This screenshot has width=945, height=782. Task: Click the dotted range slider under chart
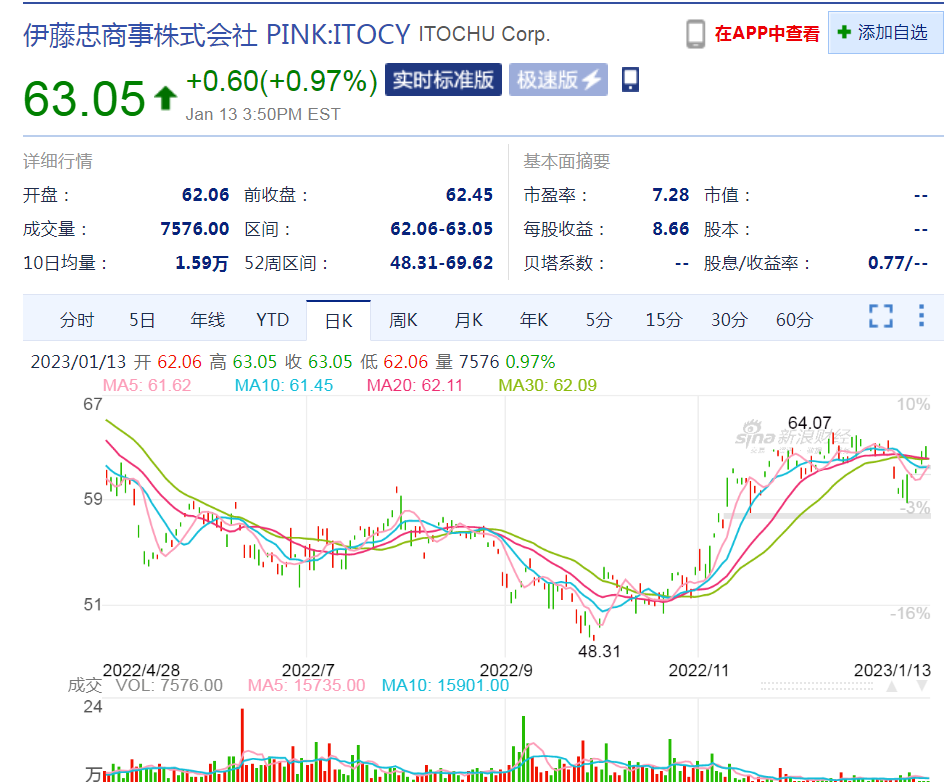point(817,686)
